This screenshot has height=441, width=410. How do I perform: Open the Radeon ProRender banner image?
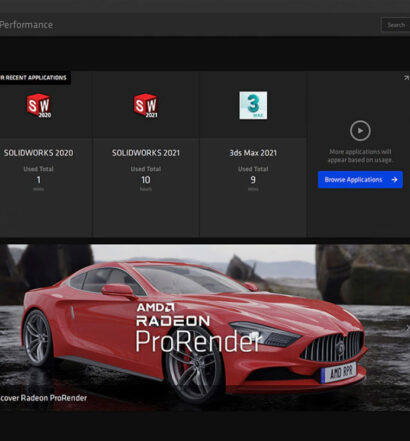205,328
